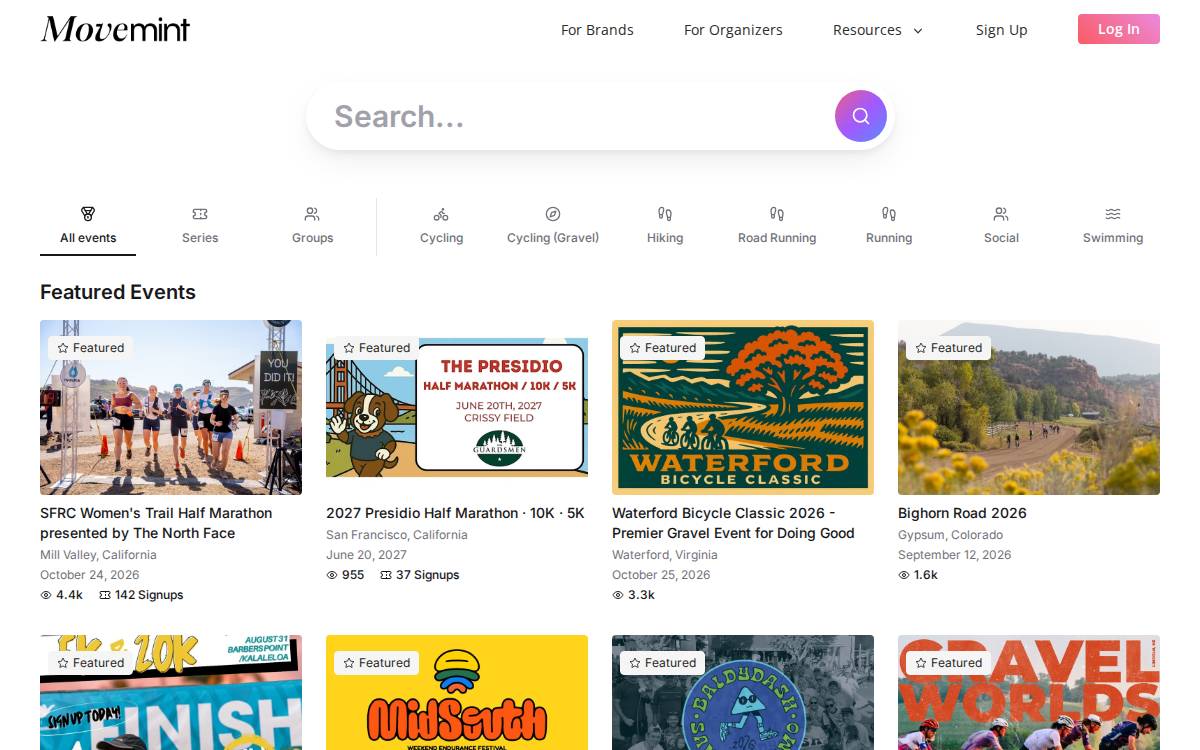The width and height of the screenshot is (1200, 750).
Task: Click Featured badge on the MidSouth card
Action: tap(376, 663)
